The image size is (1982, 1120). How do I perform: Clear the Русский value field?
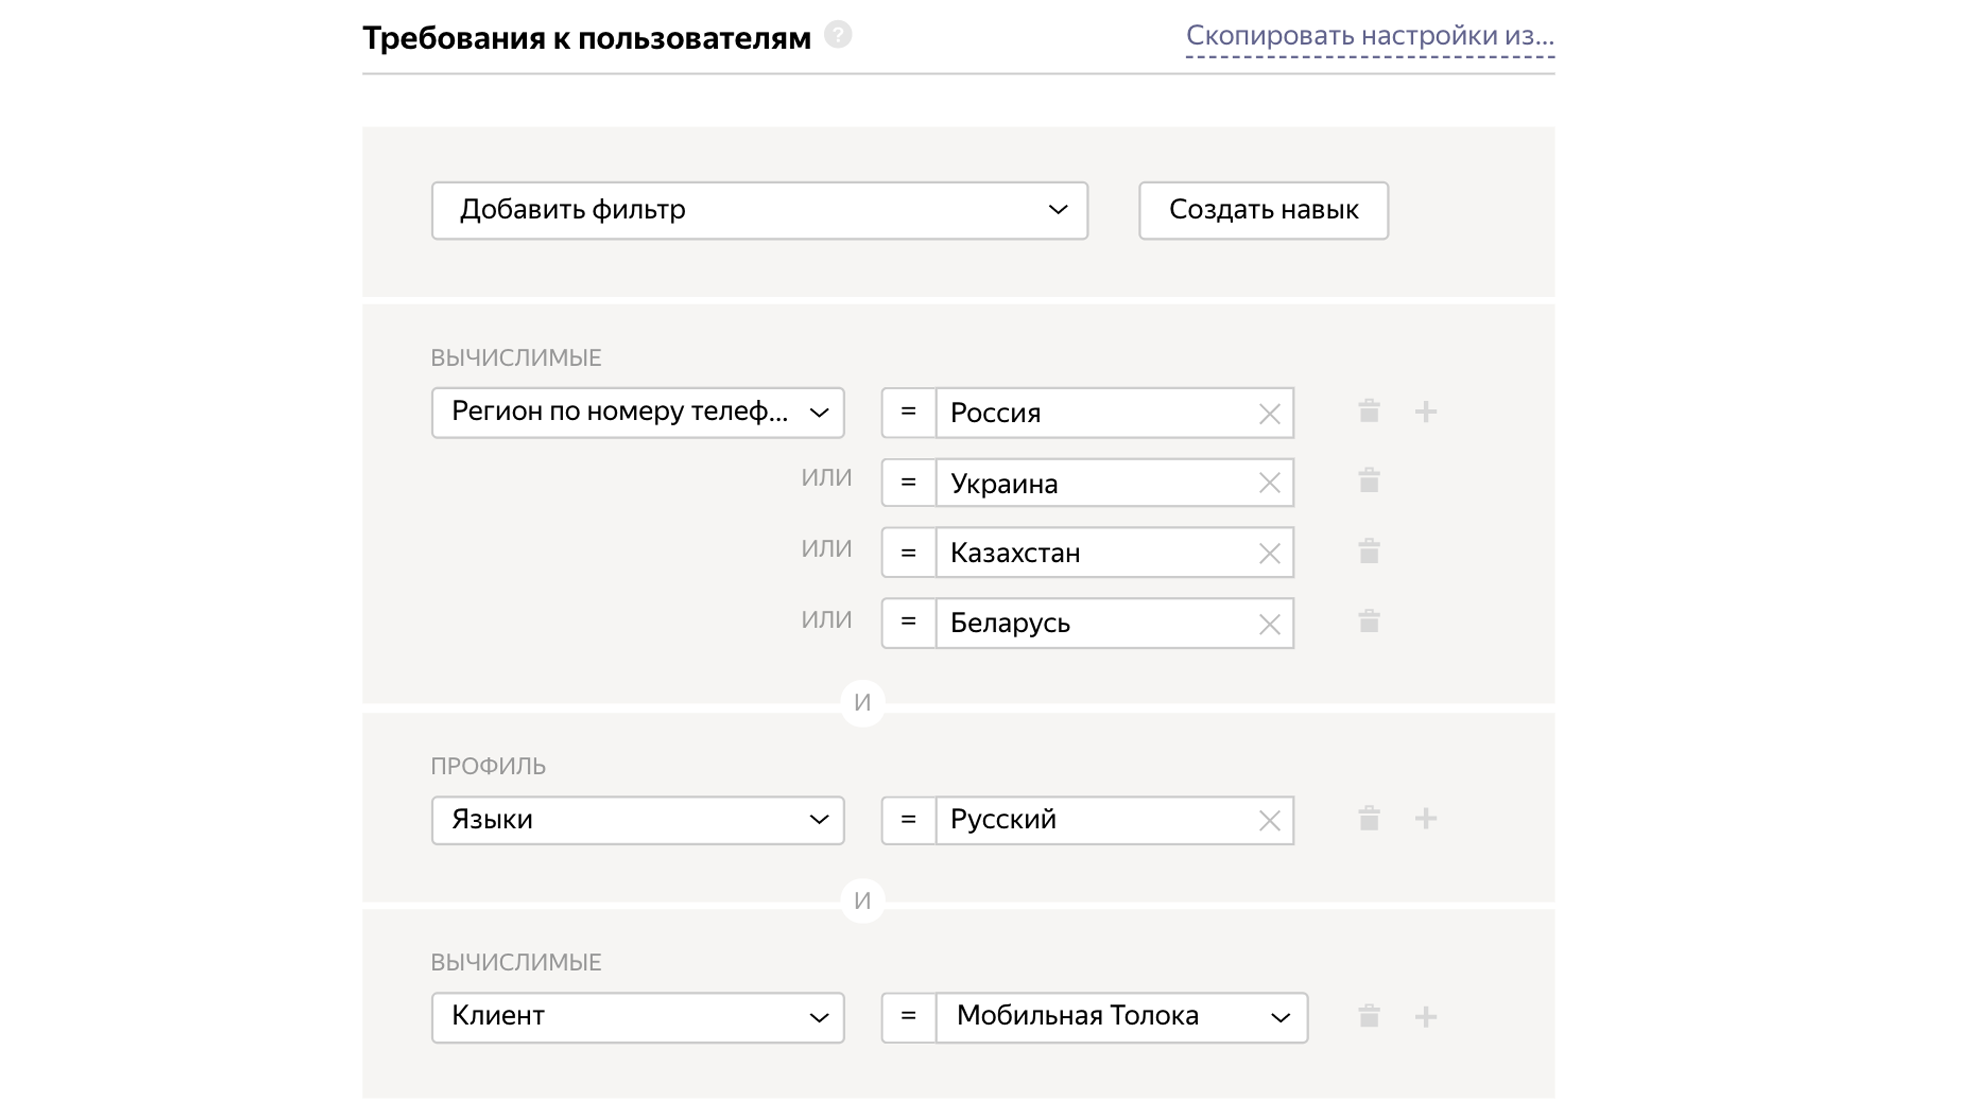pyautogui.click(x=1270, y=819)
